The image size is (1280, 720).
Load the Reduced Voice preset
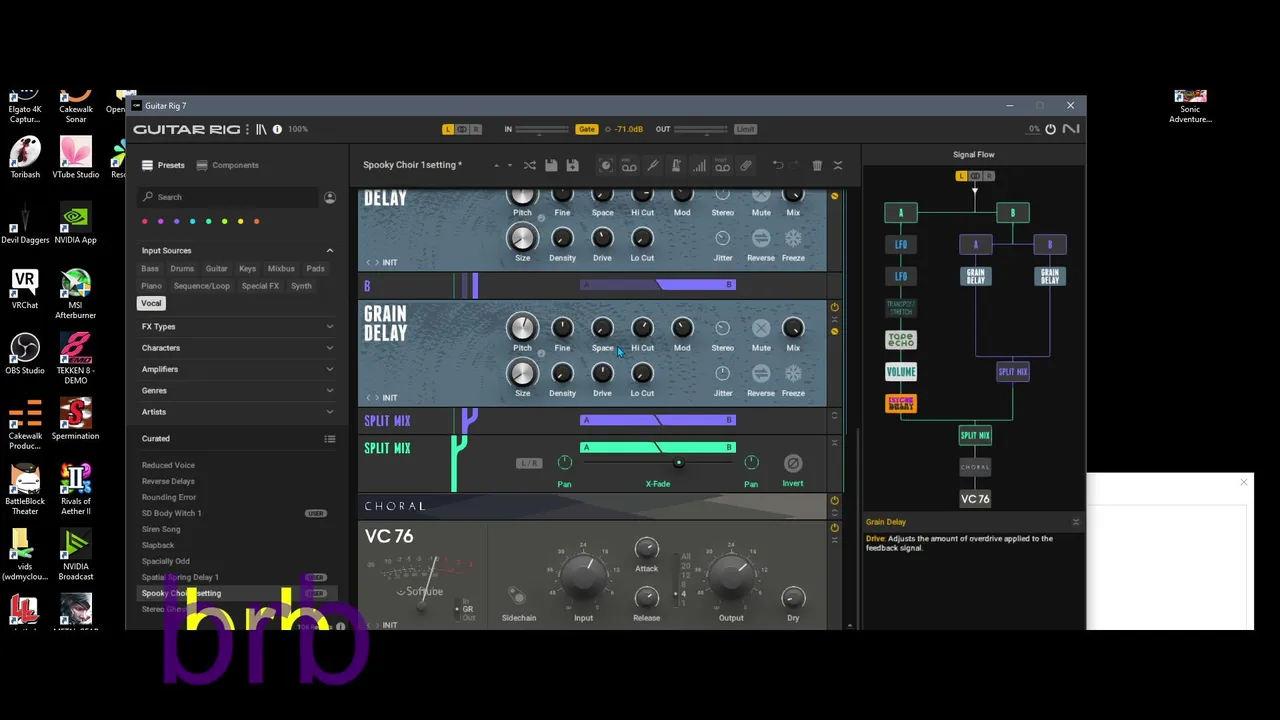click(168, 465)
